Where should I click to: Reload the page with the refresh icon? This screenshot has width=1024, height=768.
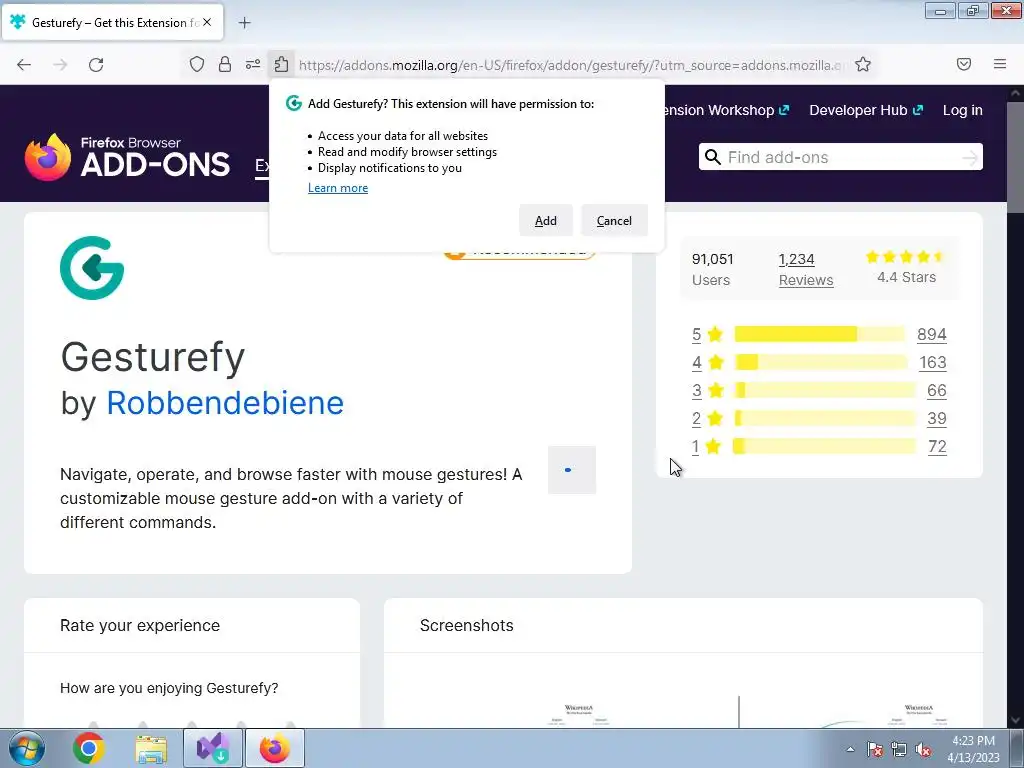pos(96,65)
